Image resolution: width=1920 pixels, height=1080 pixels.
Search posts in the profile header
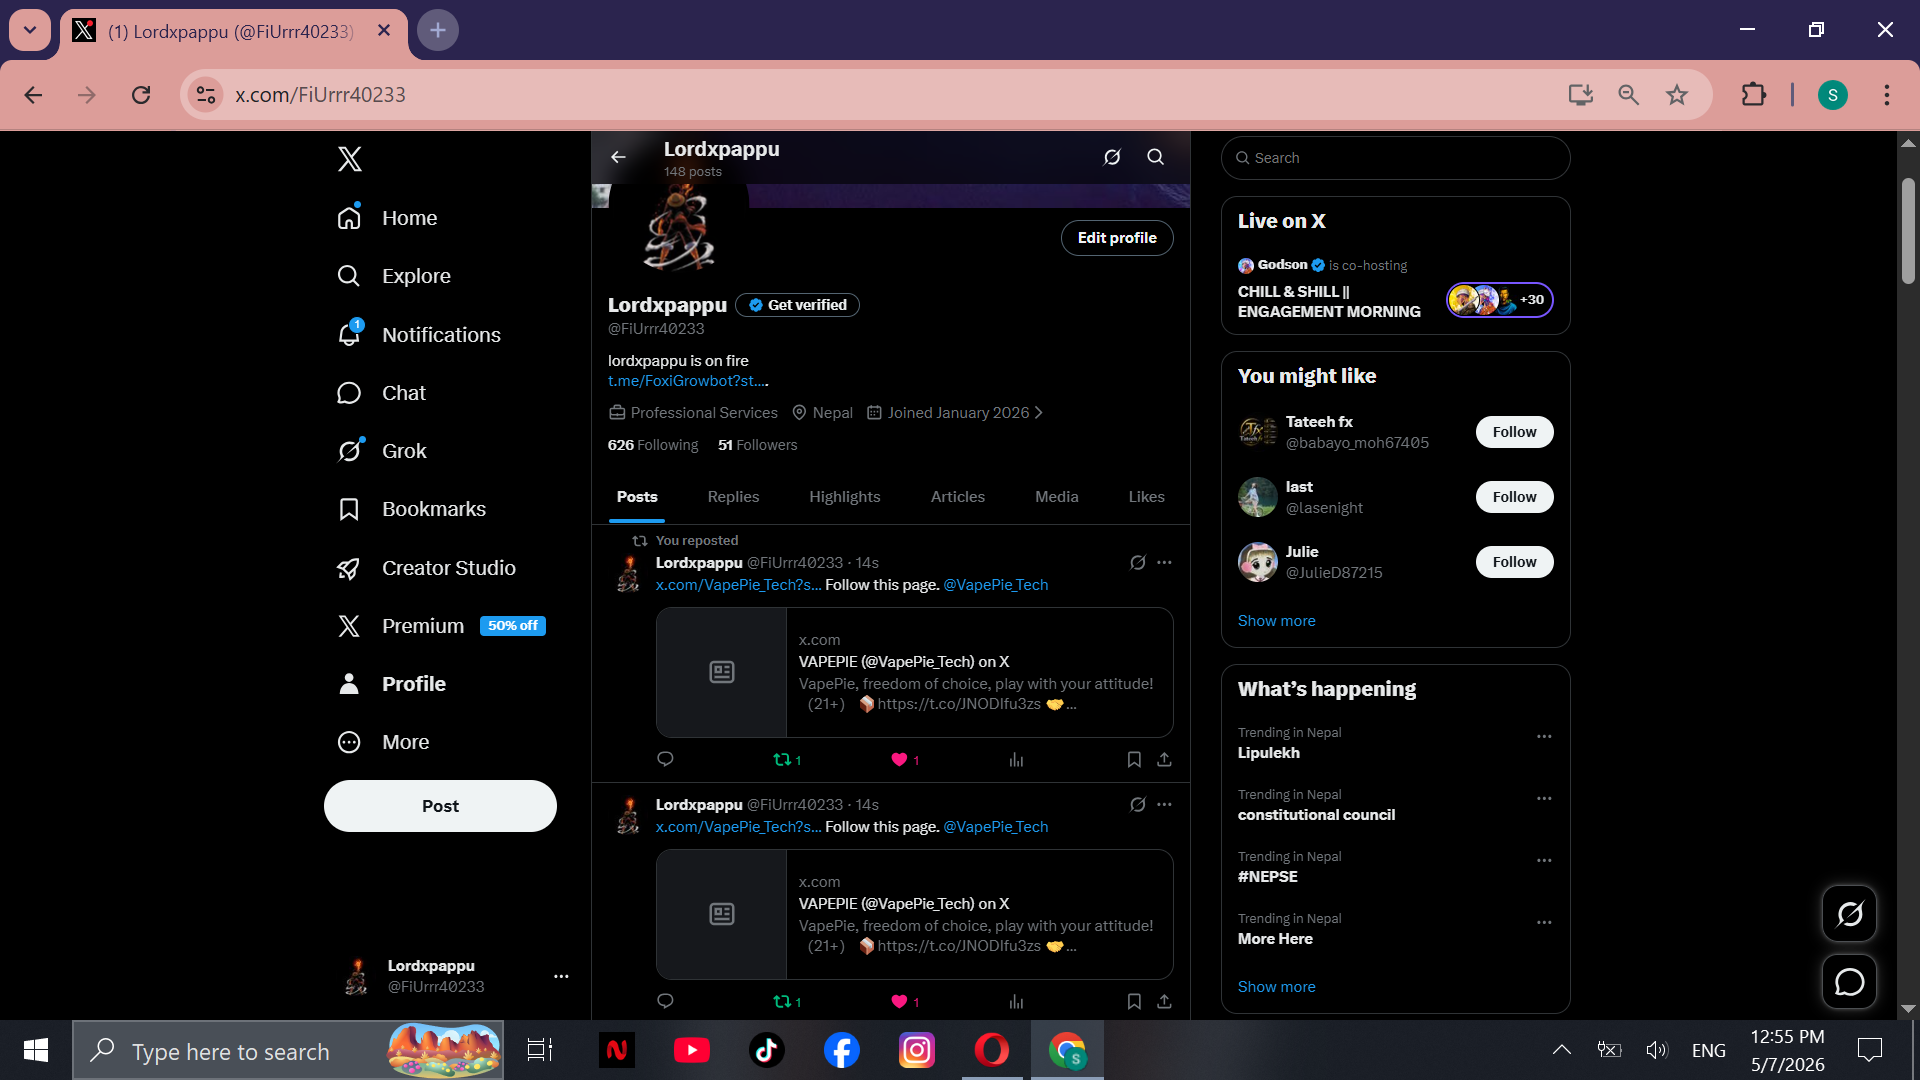1155,157
